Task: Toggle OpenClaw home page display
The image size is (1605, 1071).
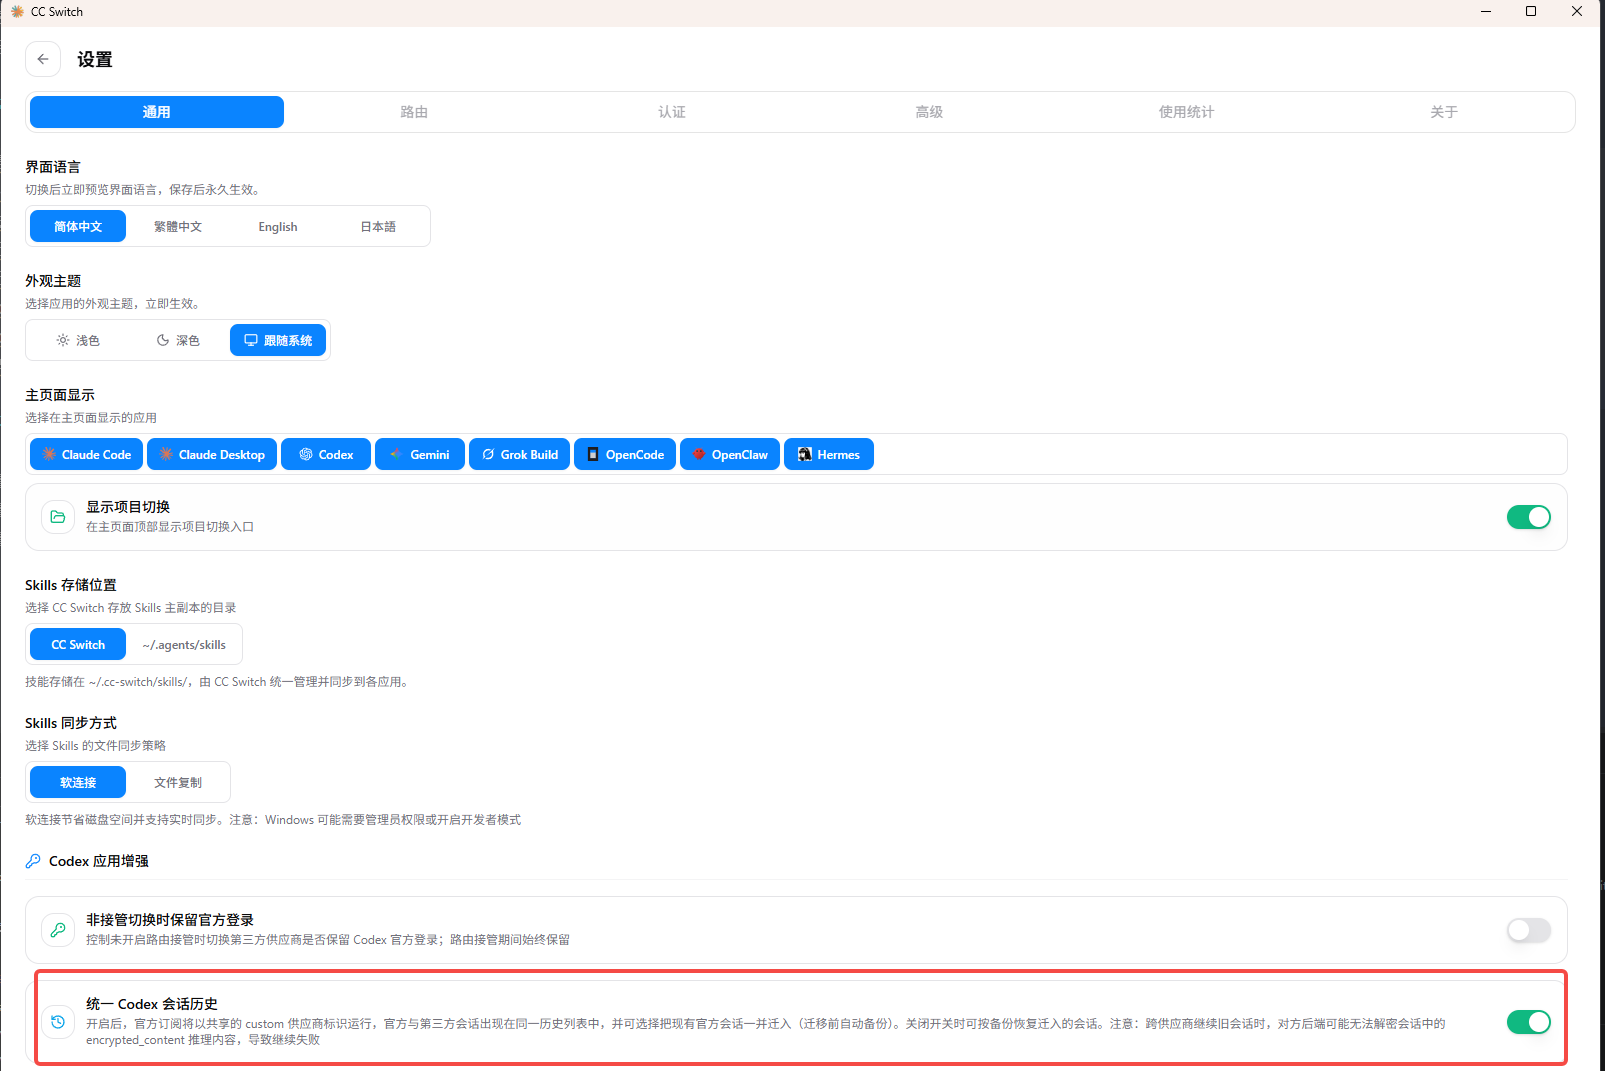Action: pos(730,454)
